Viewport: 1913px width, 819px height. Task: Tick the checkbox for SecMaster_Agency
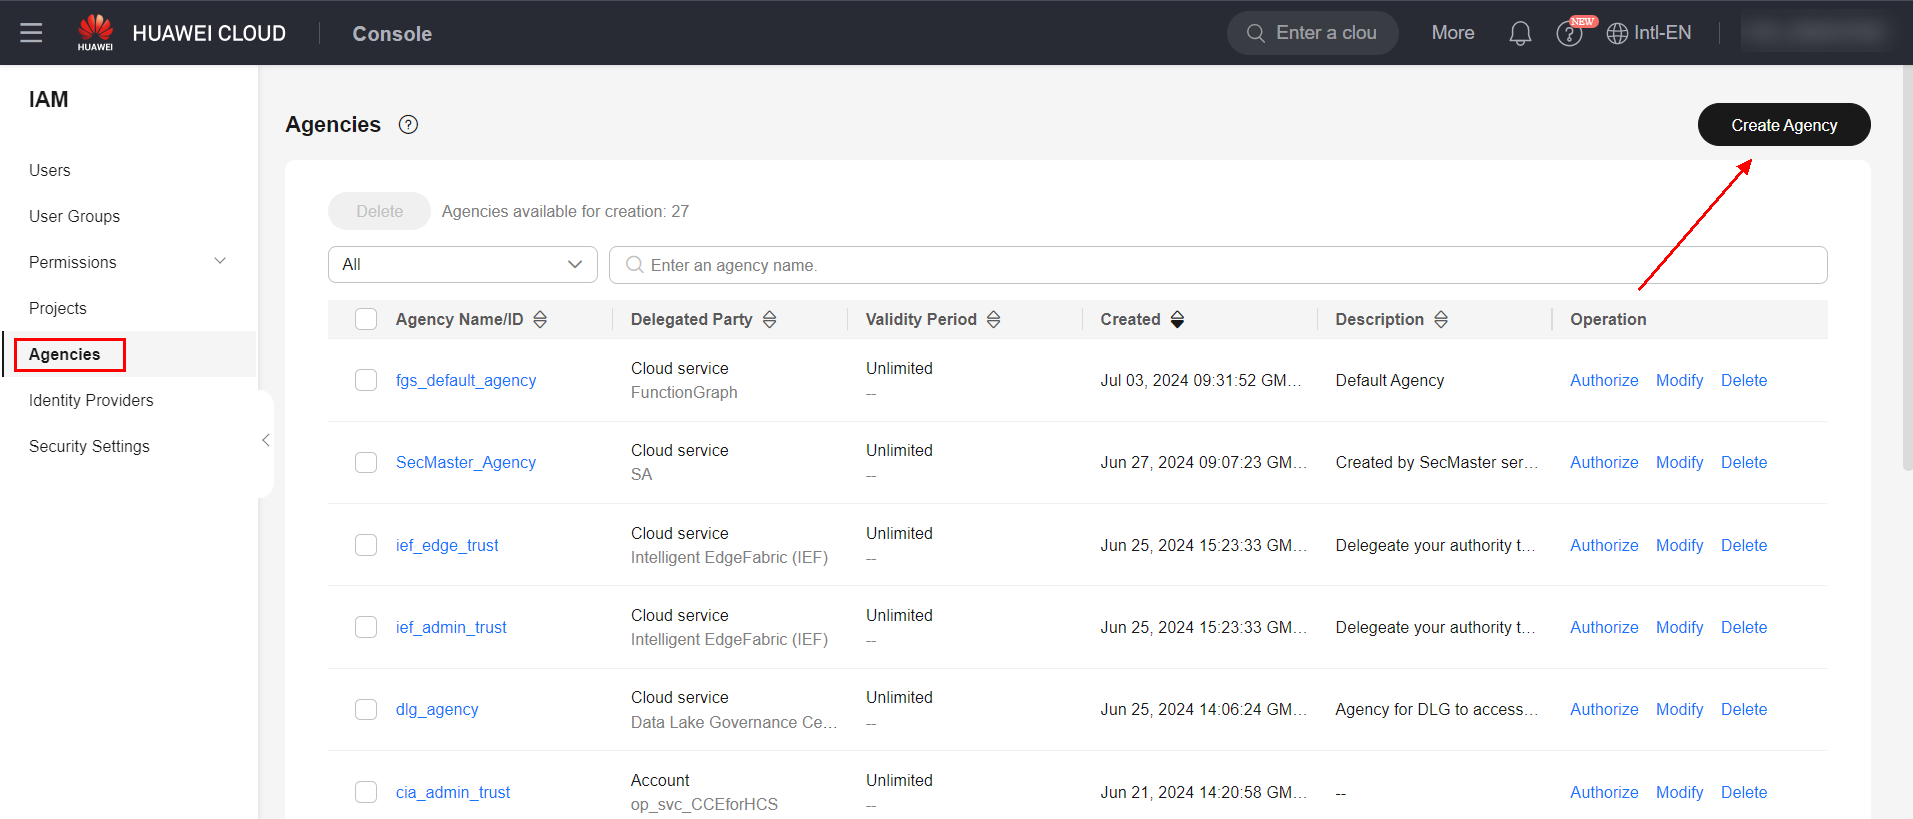(x=366, y=462)
